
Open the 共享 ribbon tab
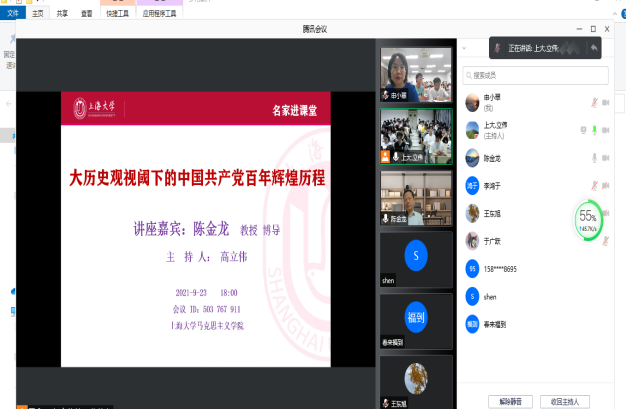63,14
